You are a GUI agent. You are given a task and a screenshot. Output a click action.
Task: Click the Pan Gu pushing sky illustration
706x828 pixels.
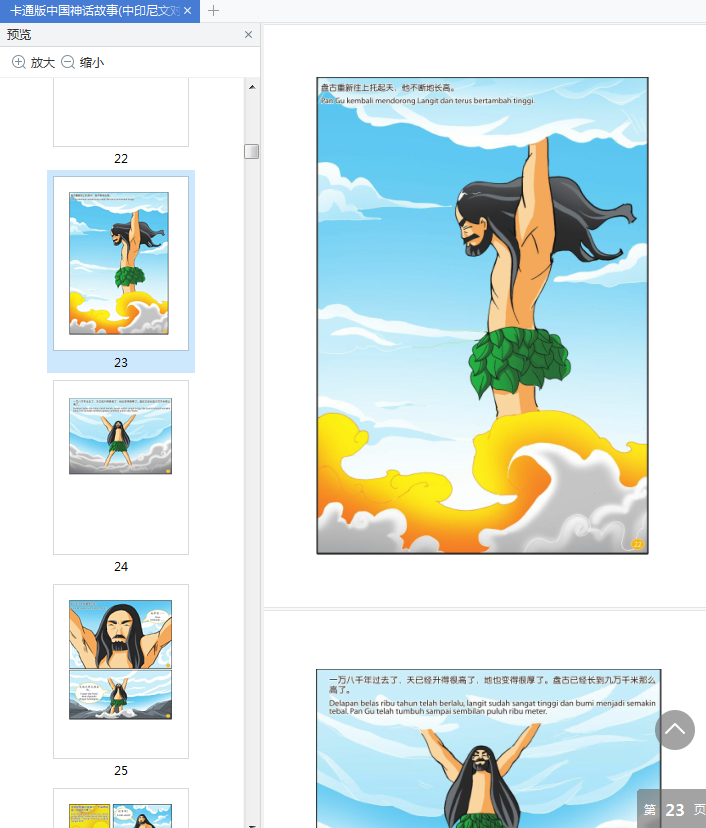coord(482,316)
